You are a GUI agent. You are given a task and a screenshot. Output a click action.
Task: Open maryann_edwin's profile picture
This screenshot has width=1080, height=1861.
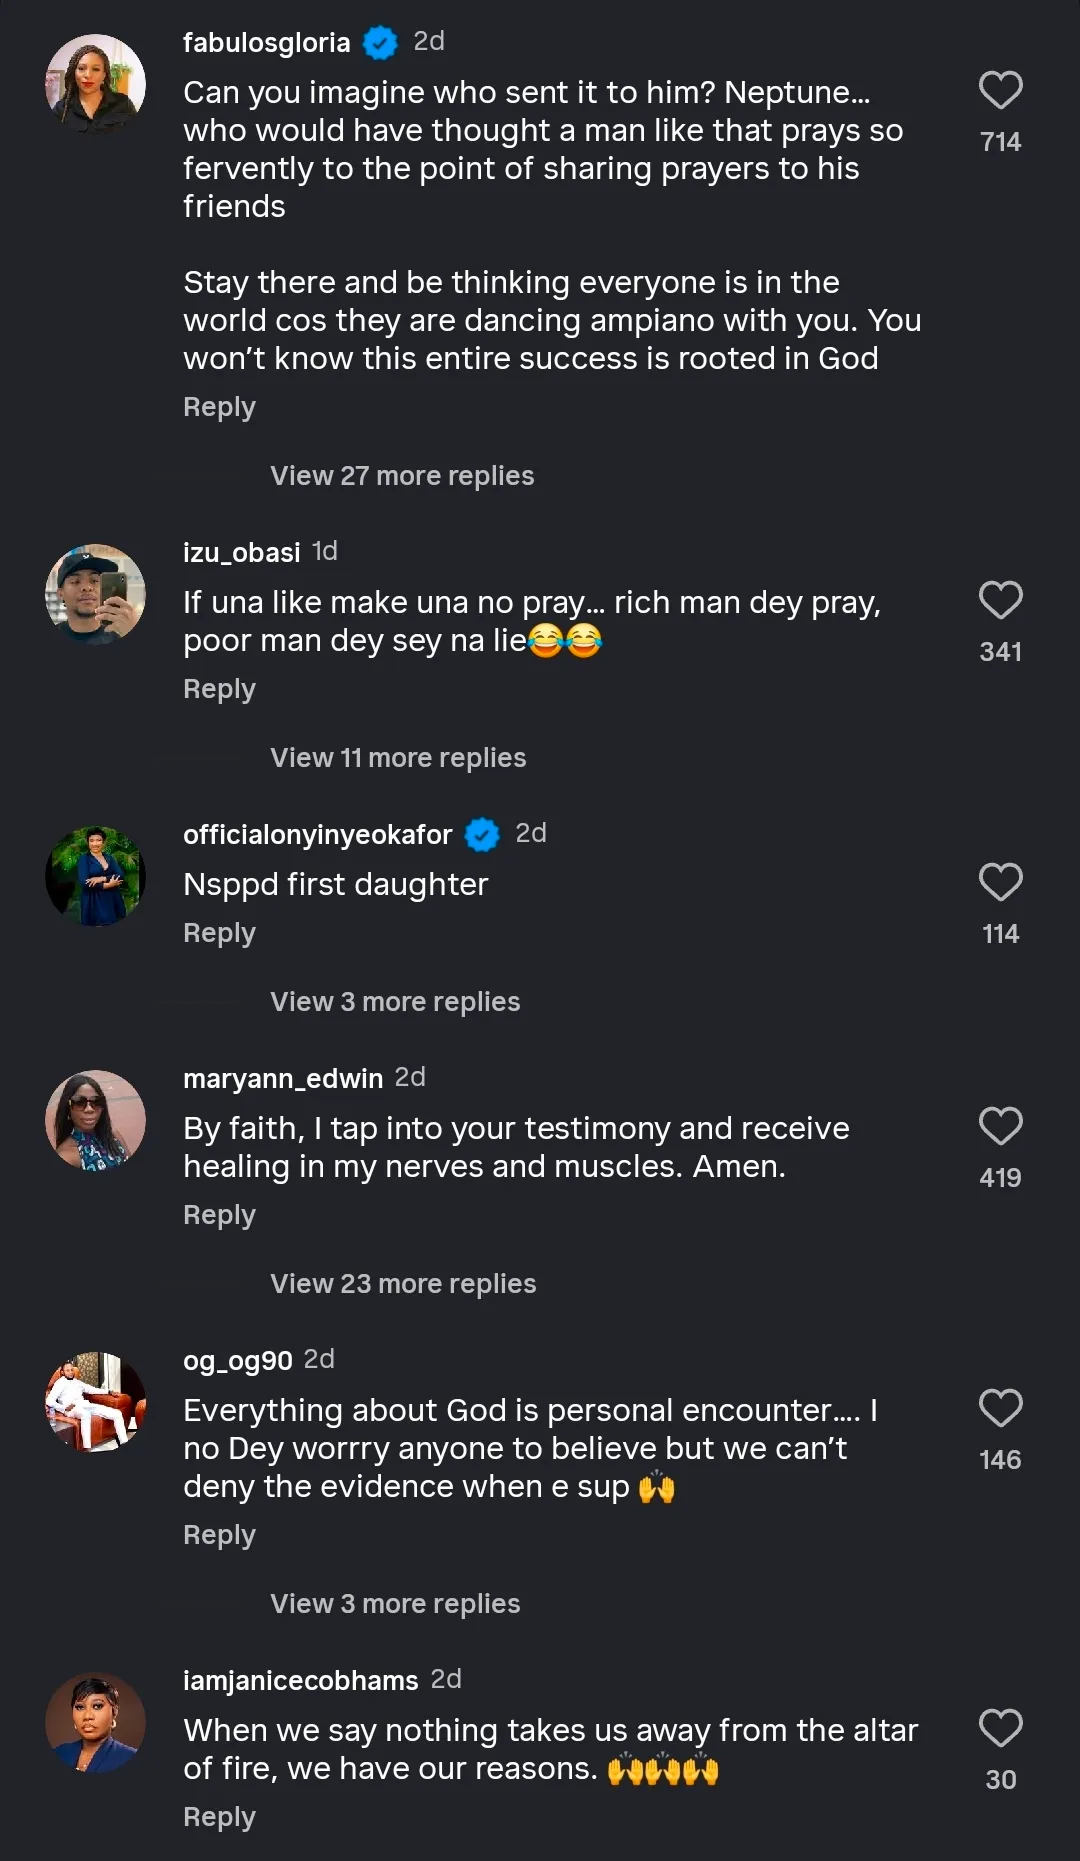click(96, 1121)
